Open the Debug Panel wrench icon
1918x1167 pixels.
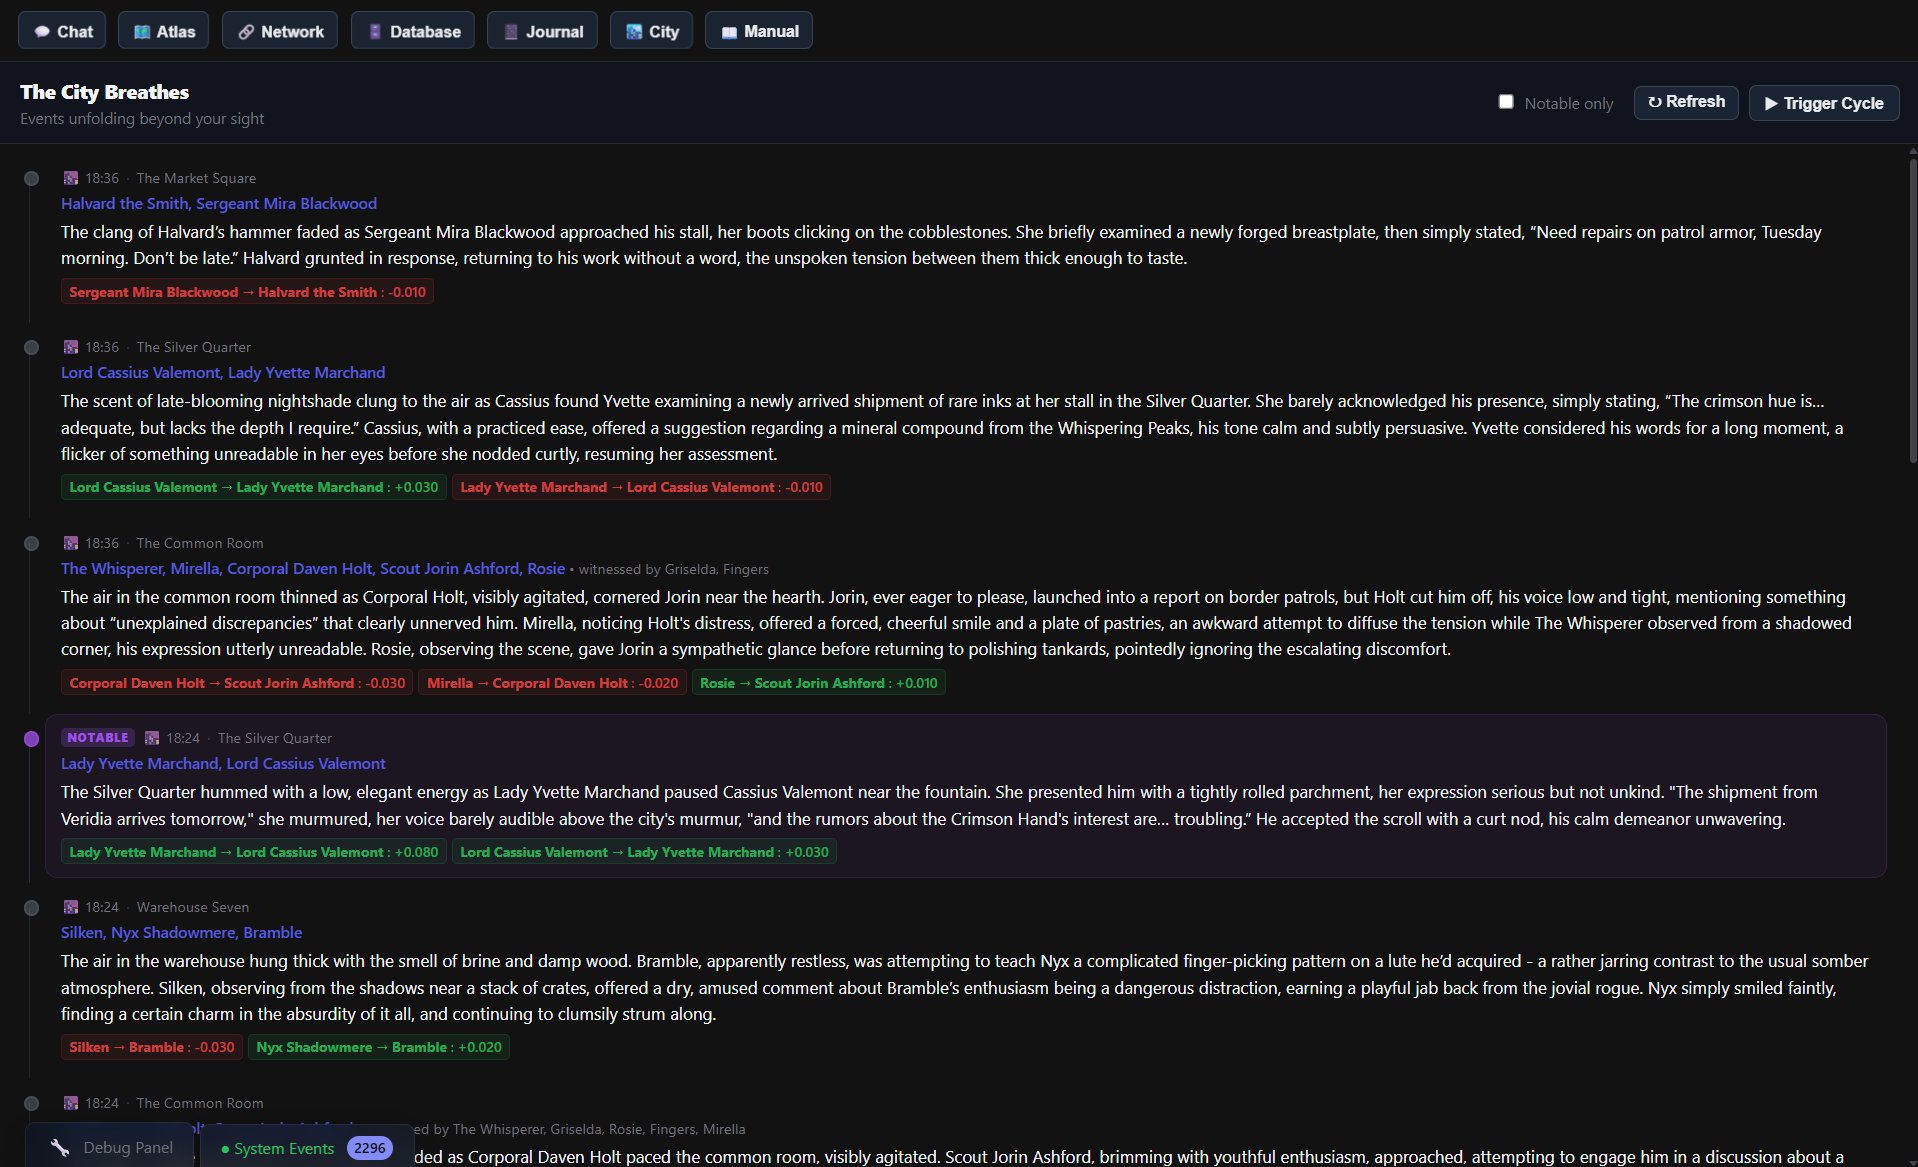pos(60,1146)
